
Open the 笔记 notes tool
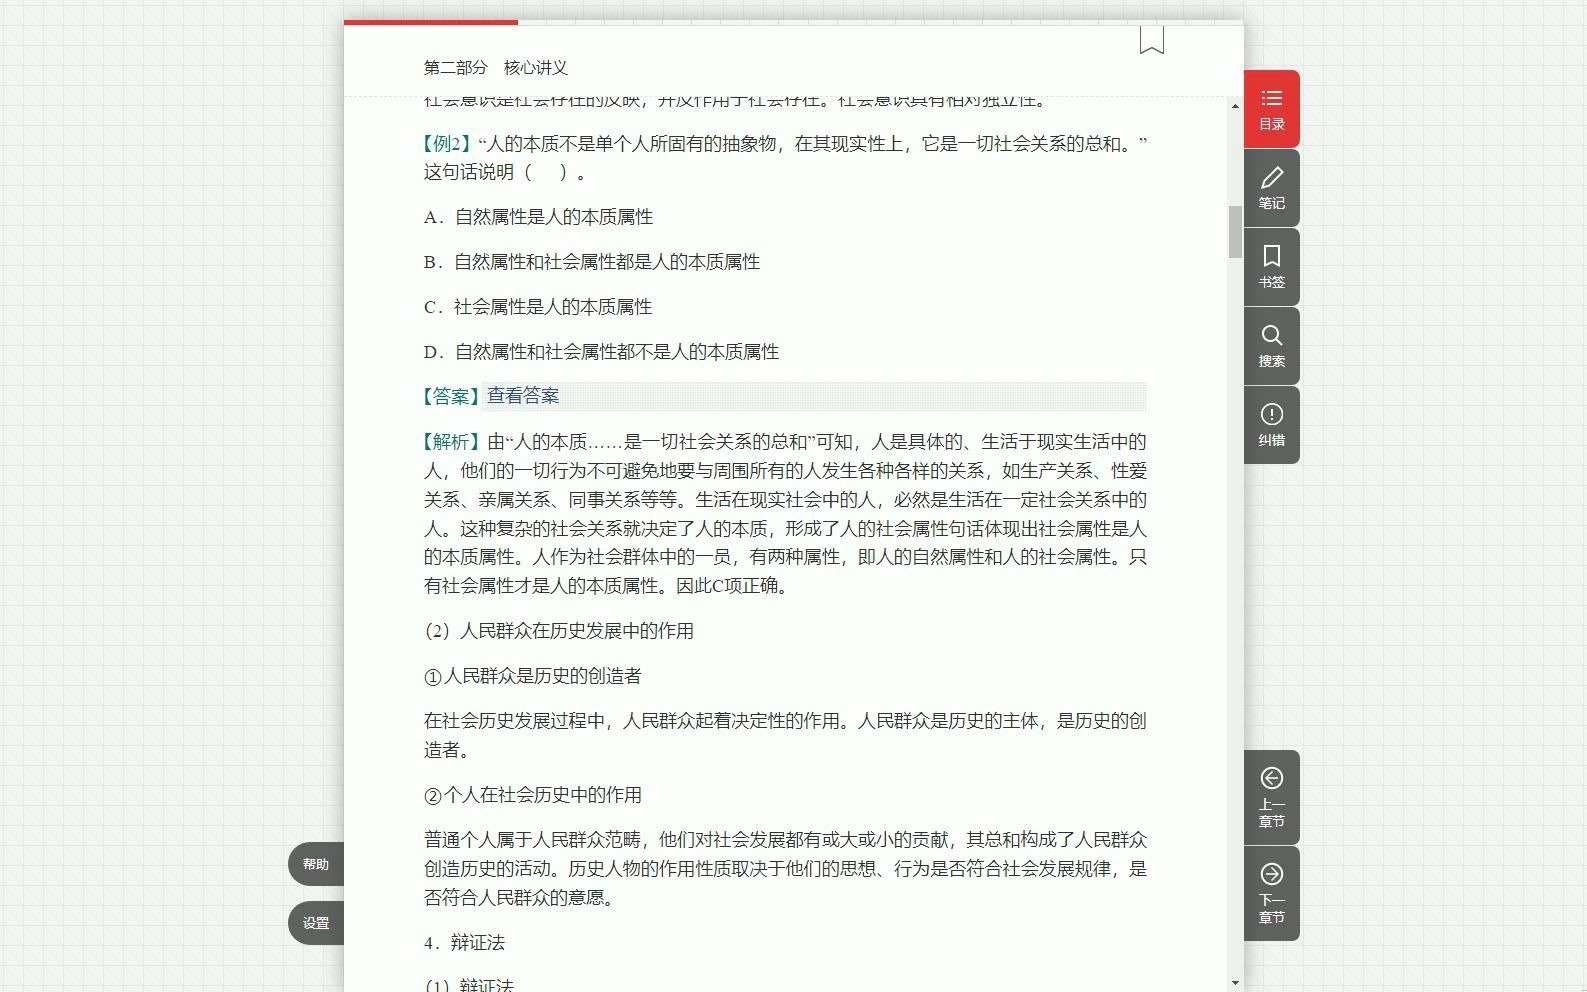point(1271,188)
